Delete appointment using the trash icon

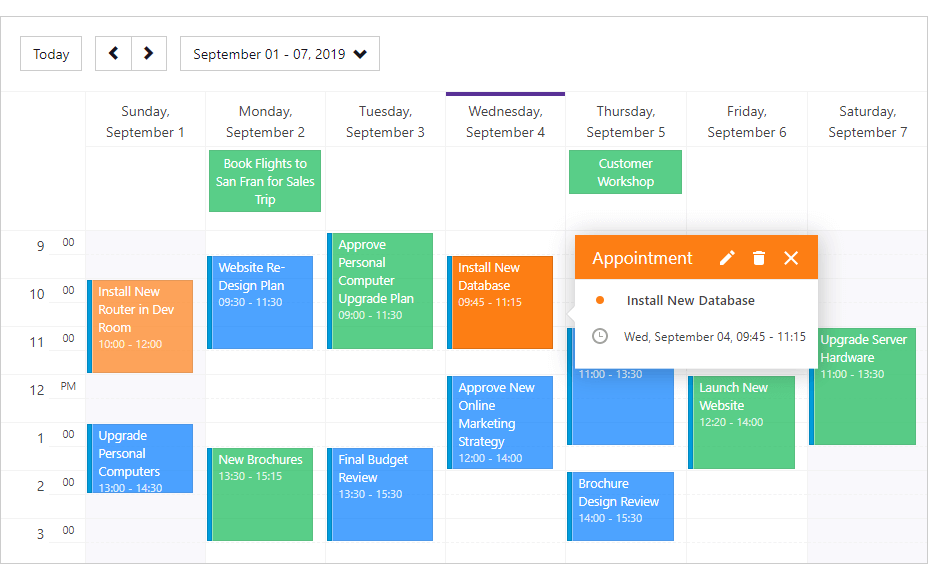(759, 258)
